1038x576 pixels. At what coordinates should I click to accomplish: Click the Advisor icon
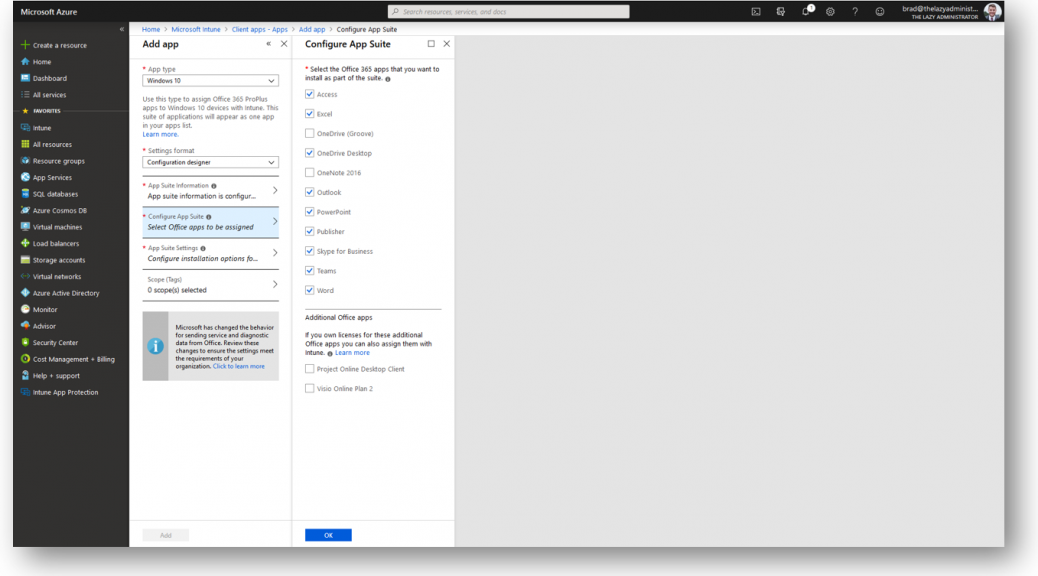coord(25,326)
